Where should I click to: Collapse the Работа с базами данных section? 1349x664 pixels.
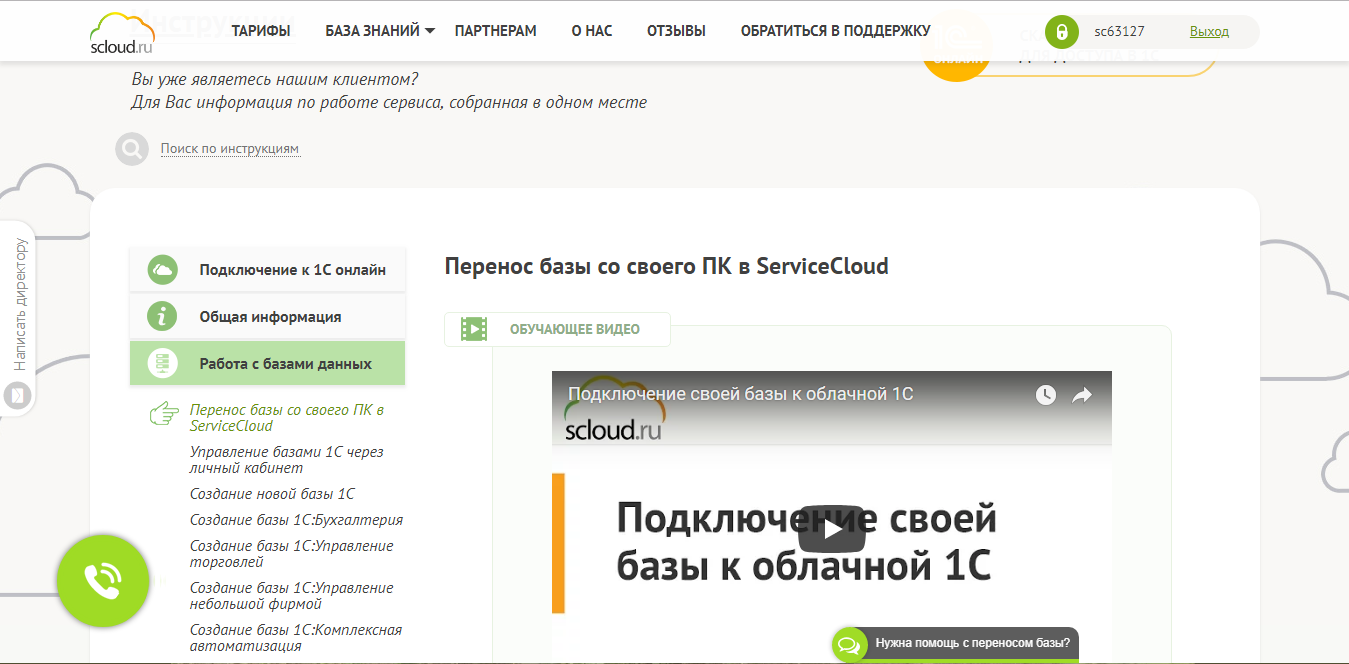click(268, 364)
